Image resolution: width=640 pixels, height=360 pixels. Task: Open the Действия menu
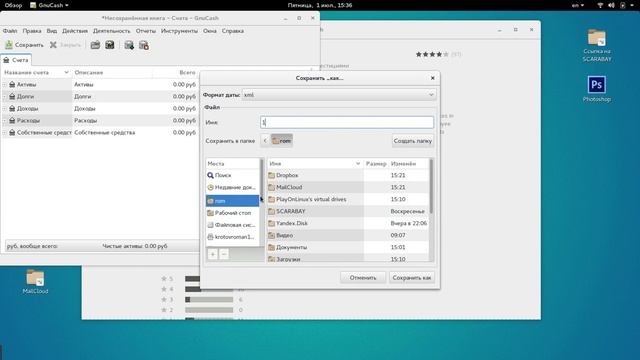click(75, 31)
